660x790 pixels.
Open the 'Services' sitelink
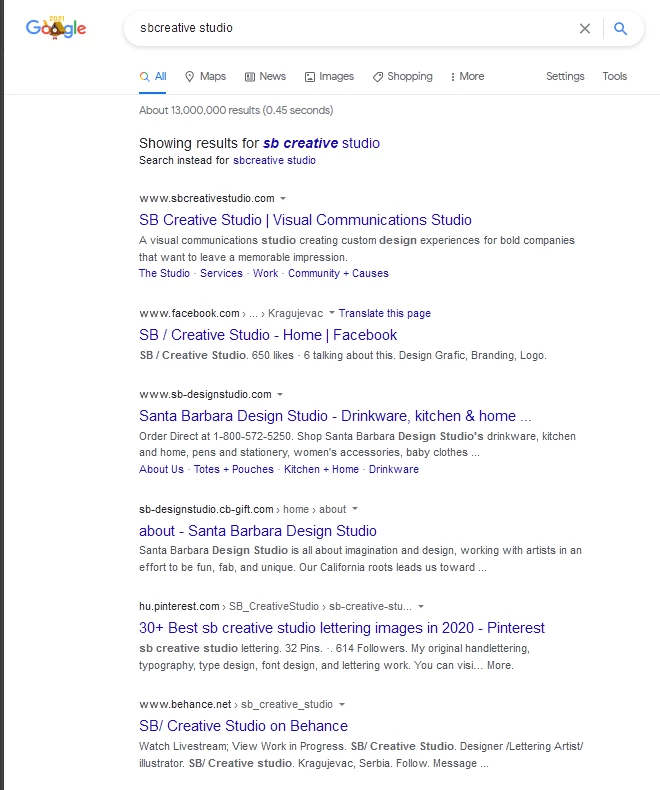pyautogui.click(x=221, y=273)
